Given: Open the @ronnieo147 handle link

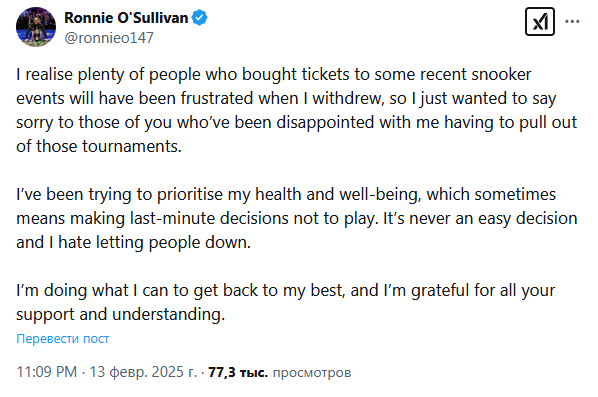Looking at the screenshot, I should [109, 38].
